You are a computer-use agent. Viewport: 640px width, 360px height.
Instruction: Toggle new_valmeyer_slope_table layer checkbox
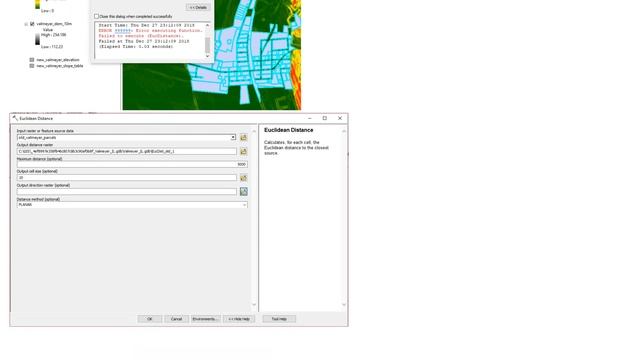click(32, 66)
